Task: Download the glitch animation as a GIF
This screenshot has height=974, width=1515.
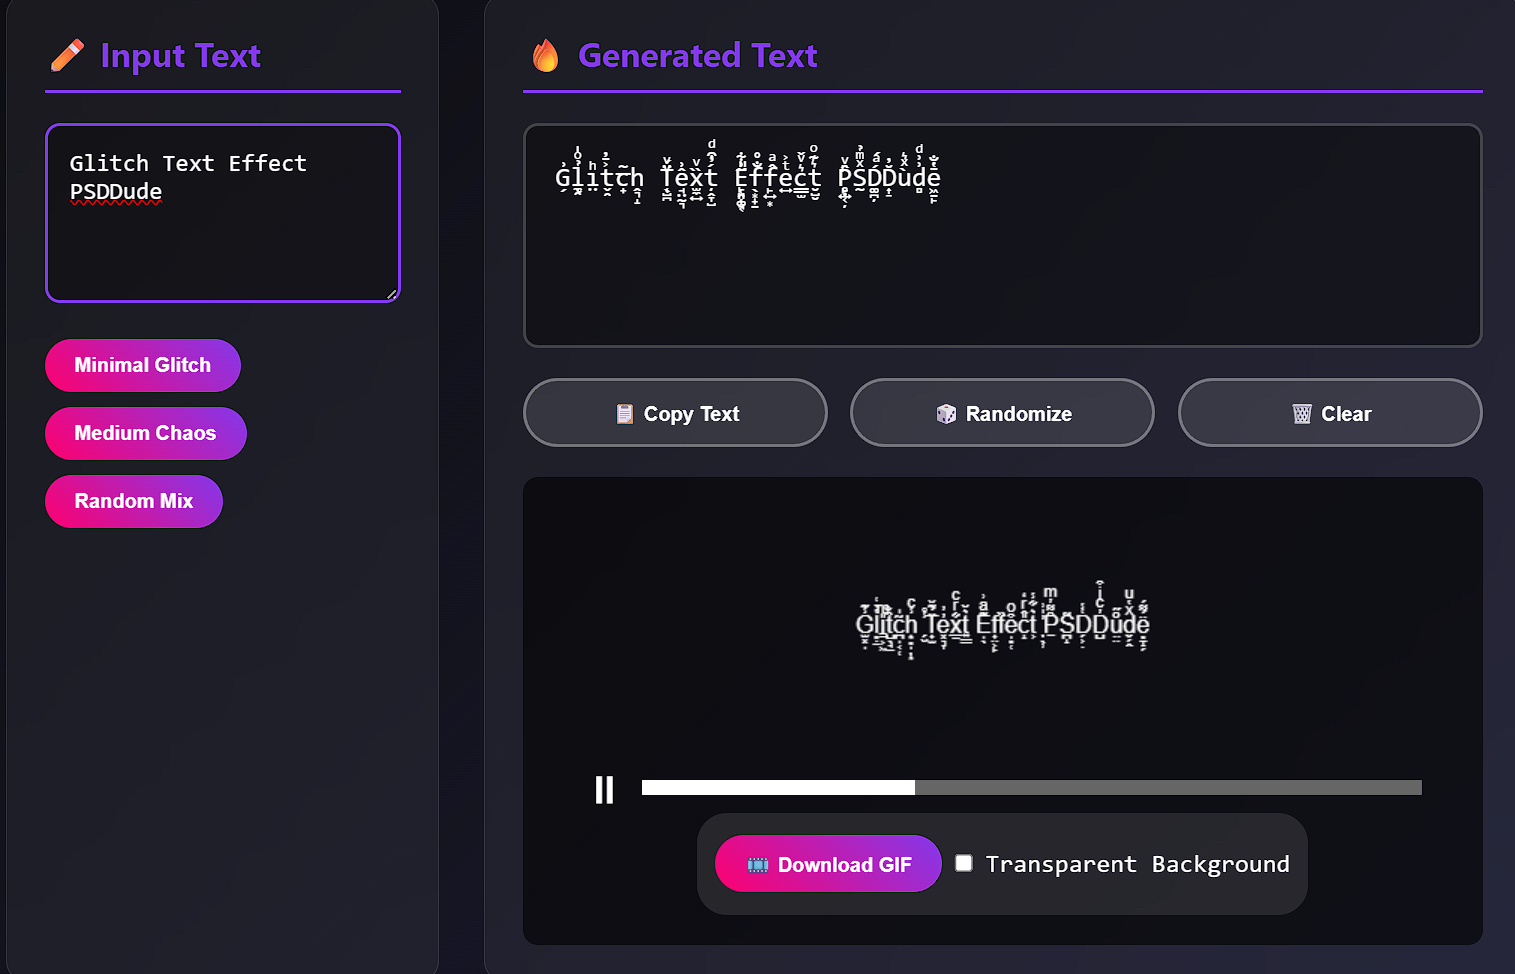Action: pos(827,863)
